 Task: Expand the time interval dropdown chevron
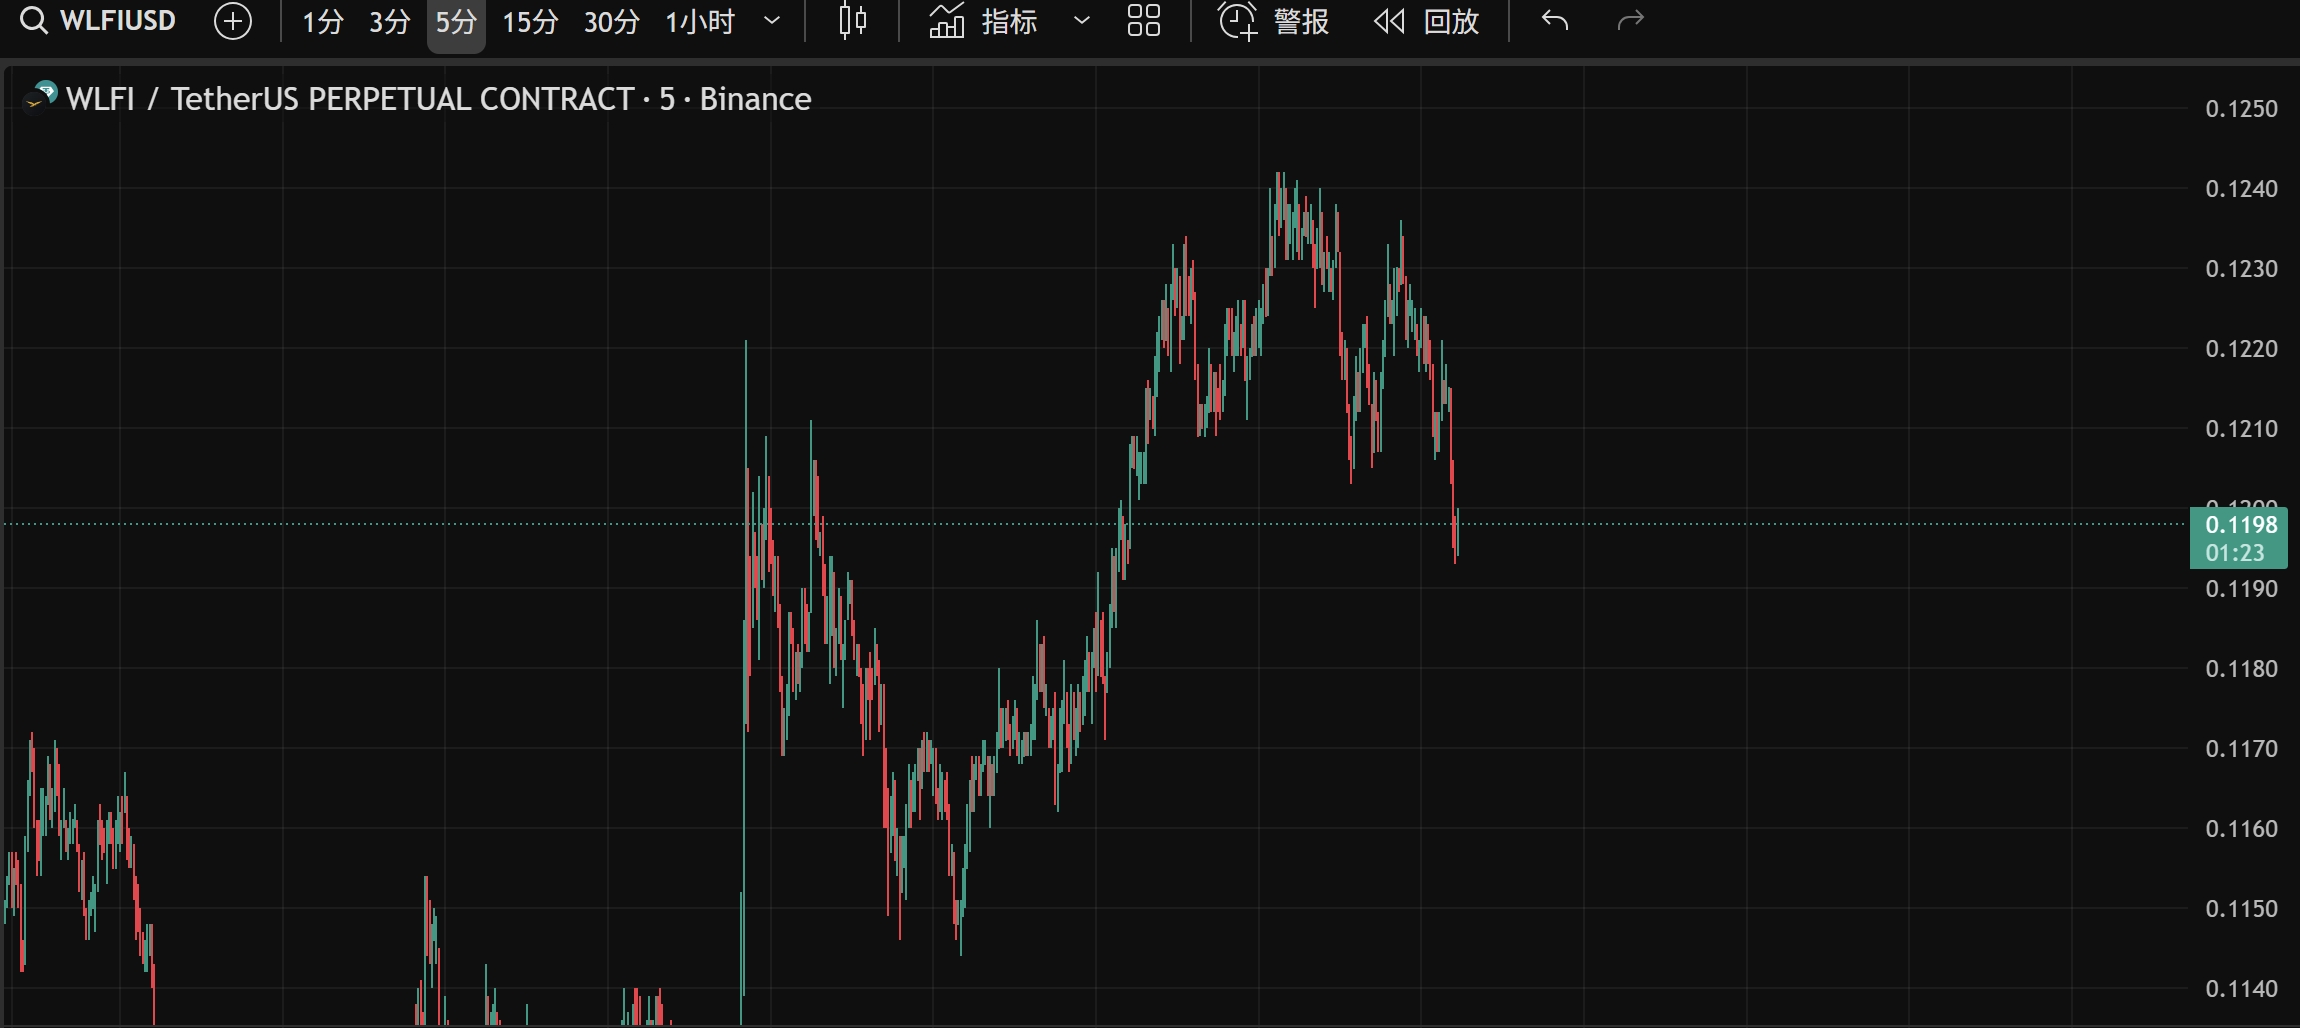pyautogui.click(x=772, y=21)
